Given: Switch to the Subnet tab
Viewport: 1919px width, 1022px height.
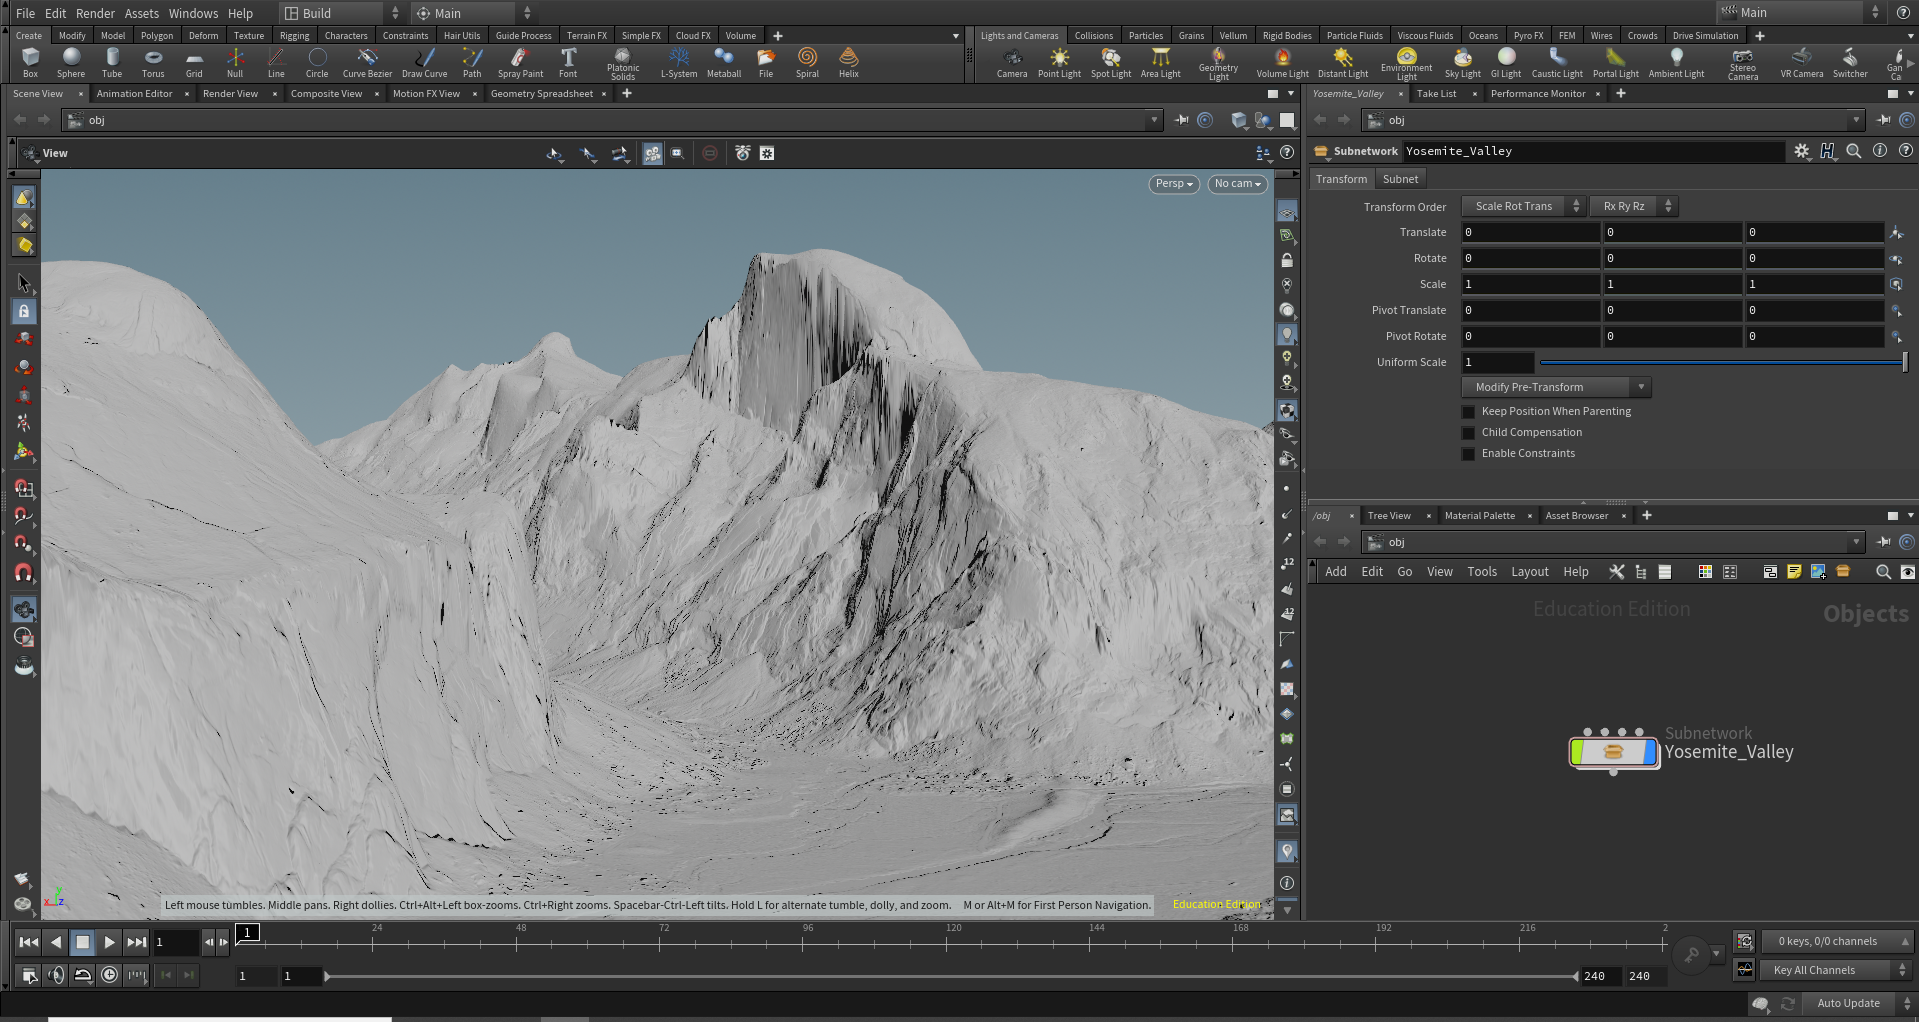Looking at the screenshot, I should 1400,179.
